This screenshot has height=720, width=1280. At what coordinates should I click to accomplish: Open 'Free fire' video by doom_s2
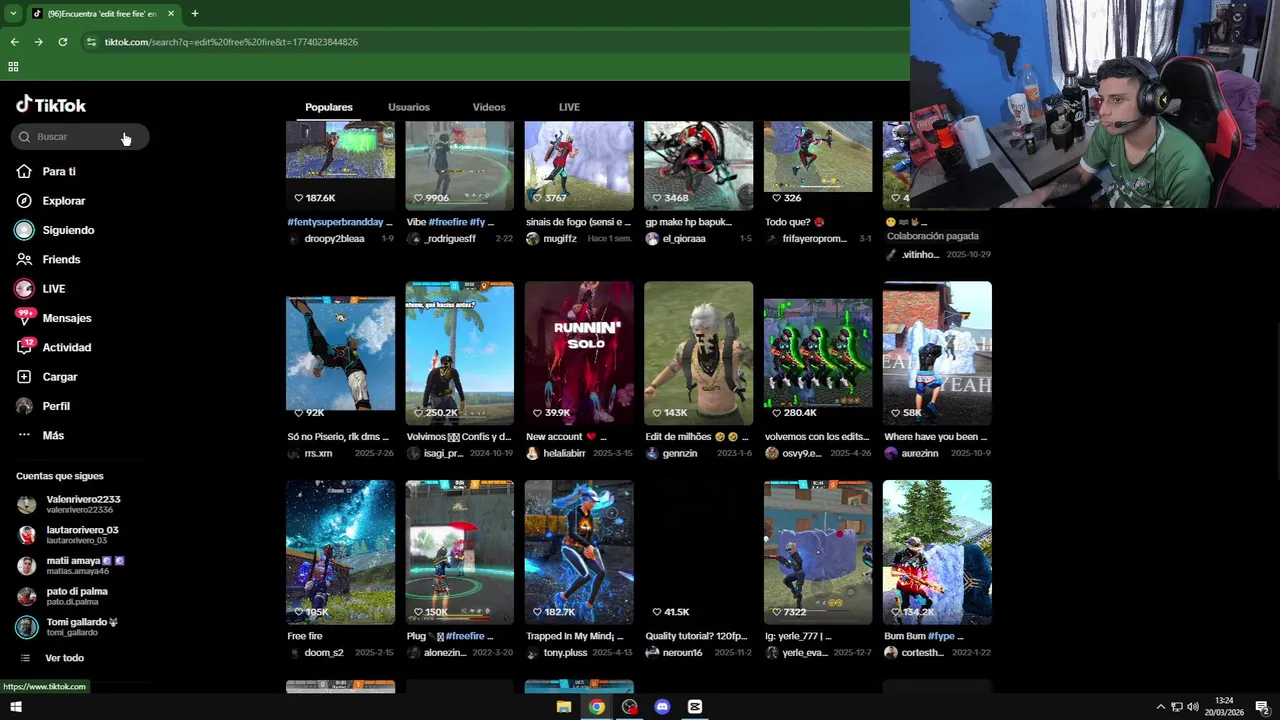point(340,552)
